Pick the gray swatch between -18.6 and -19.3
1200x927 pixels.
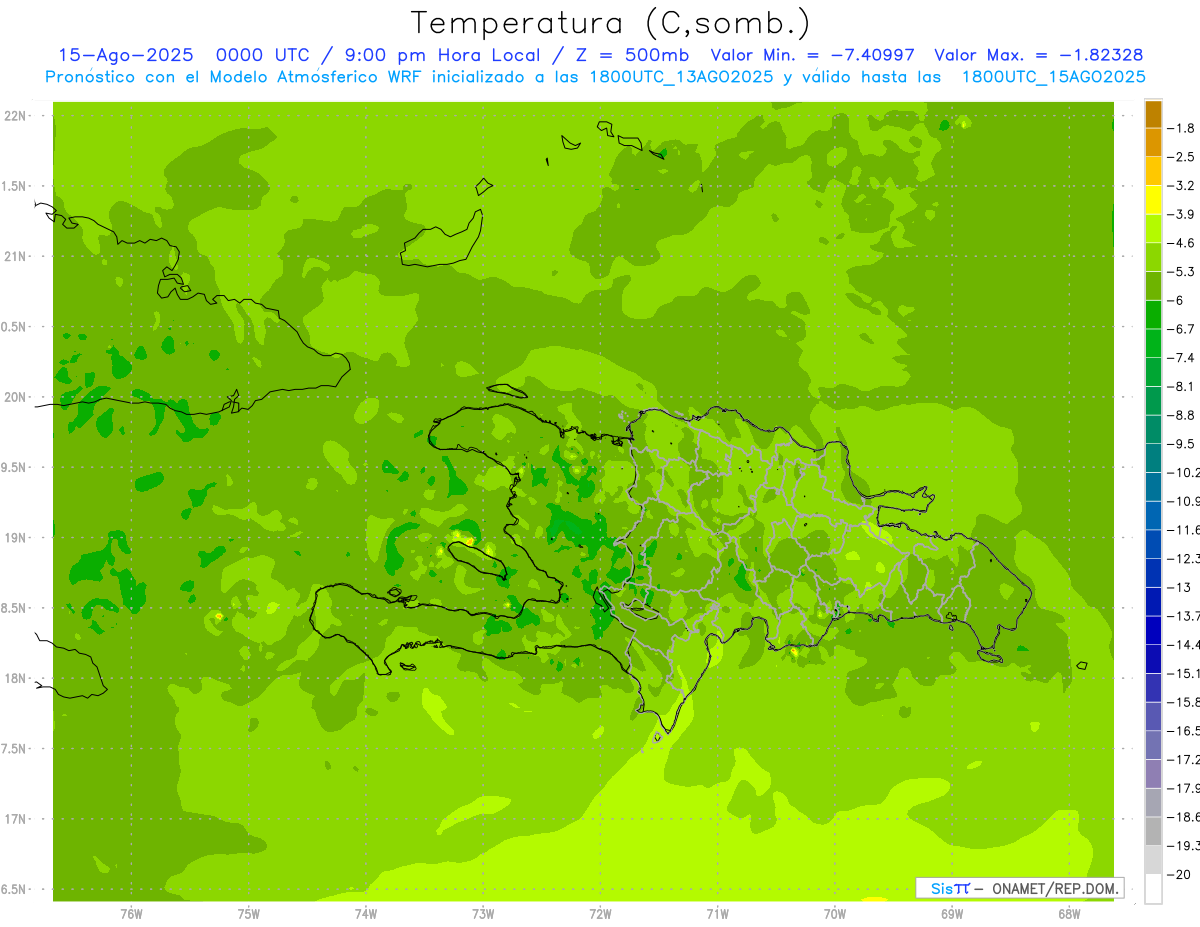(x=1153, y=832)
